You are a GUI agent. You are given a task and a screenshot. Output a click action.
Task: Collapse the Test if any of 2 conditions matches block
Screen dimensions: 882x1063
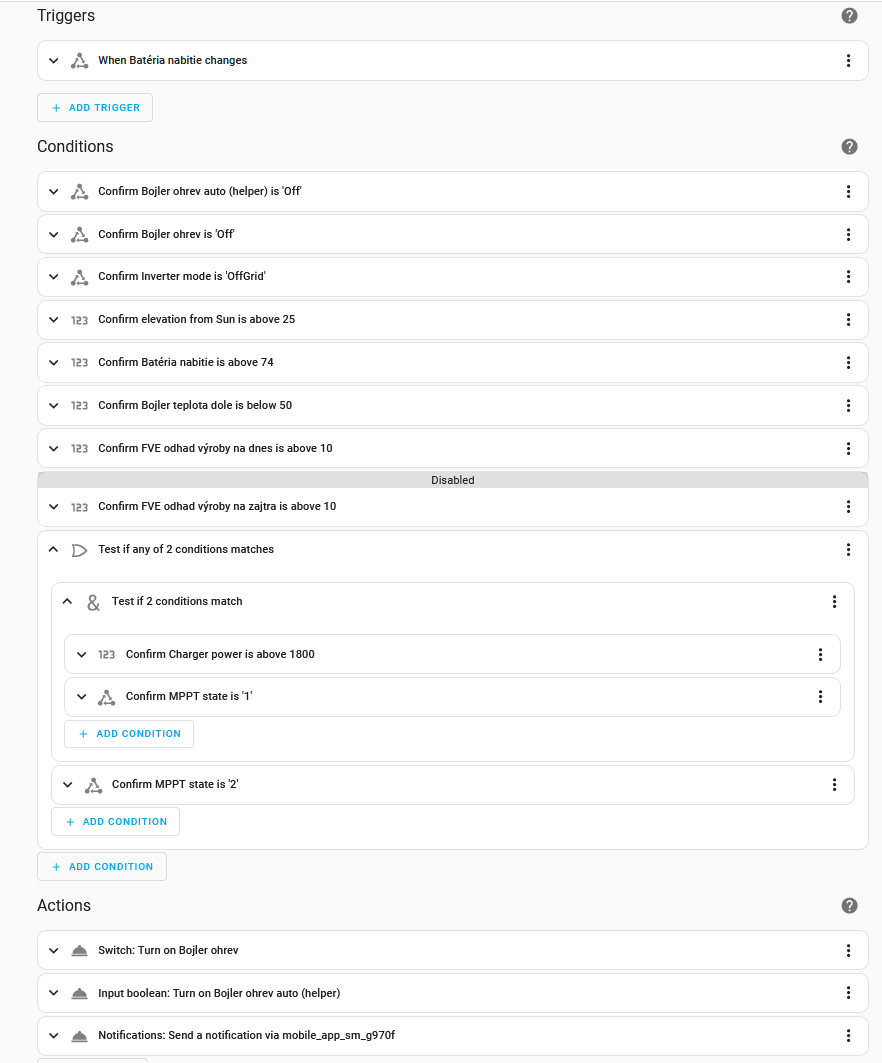coord(54,549)
